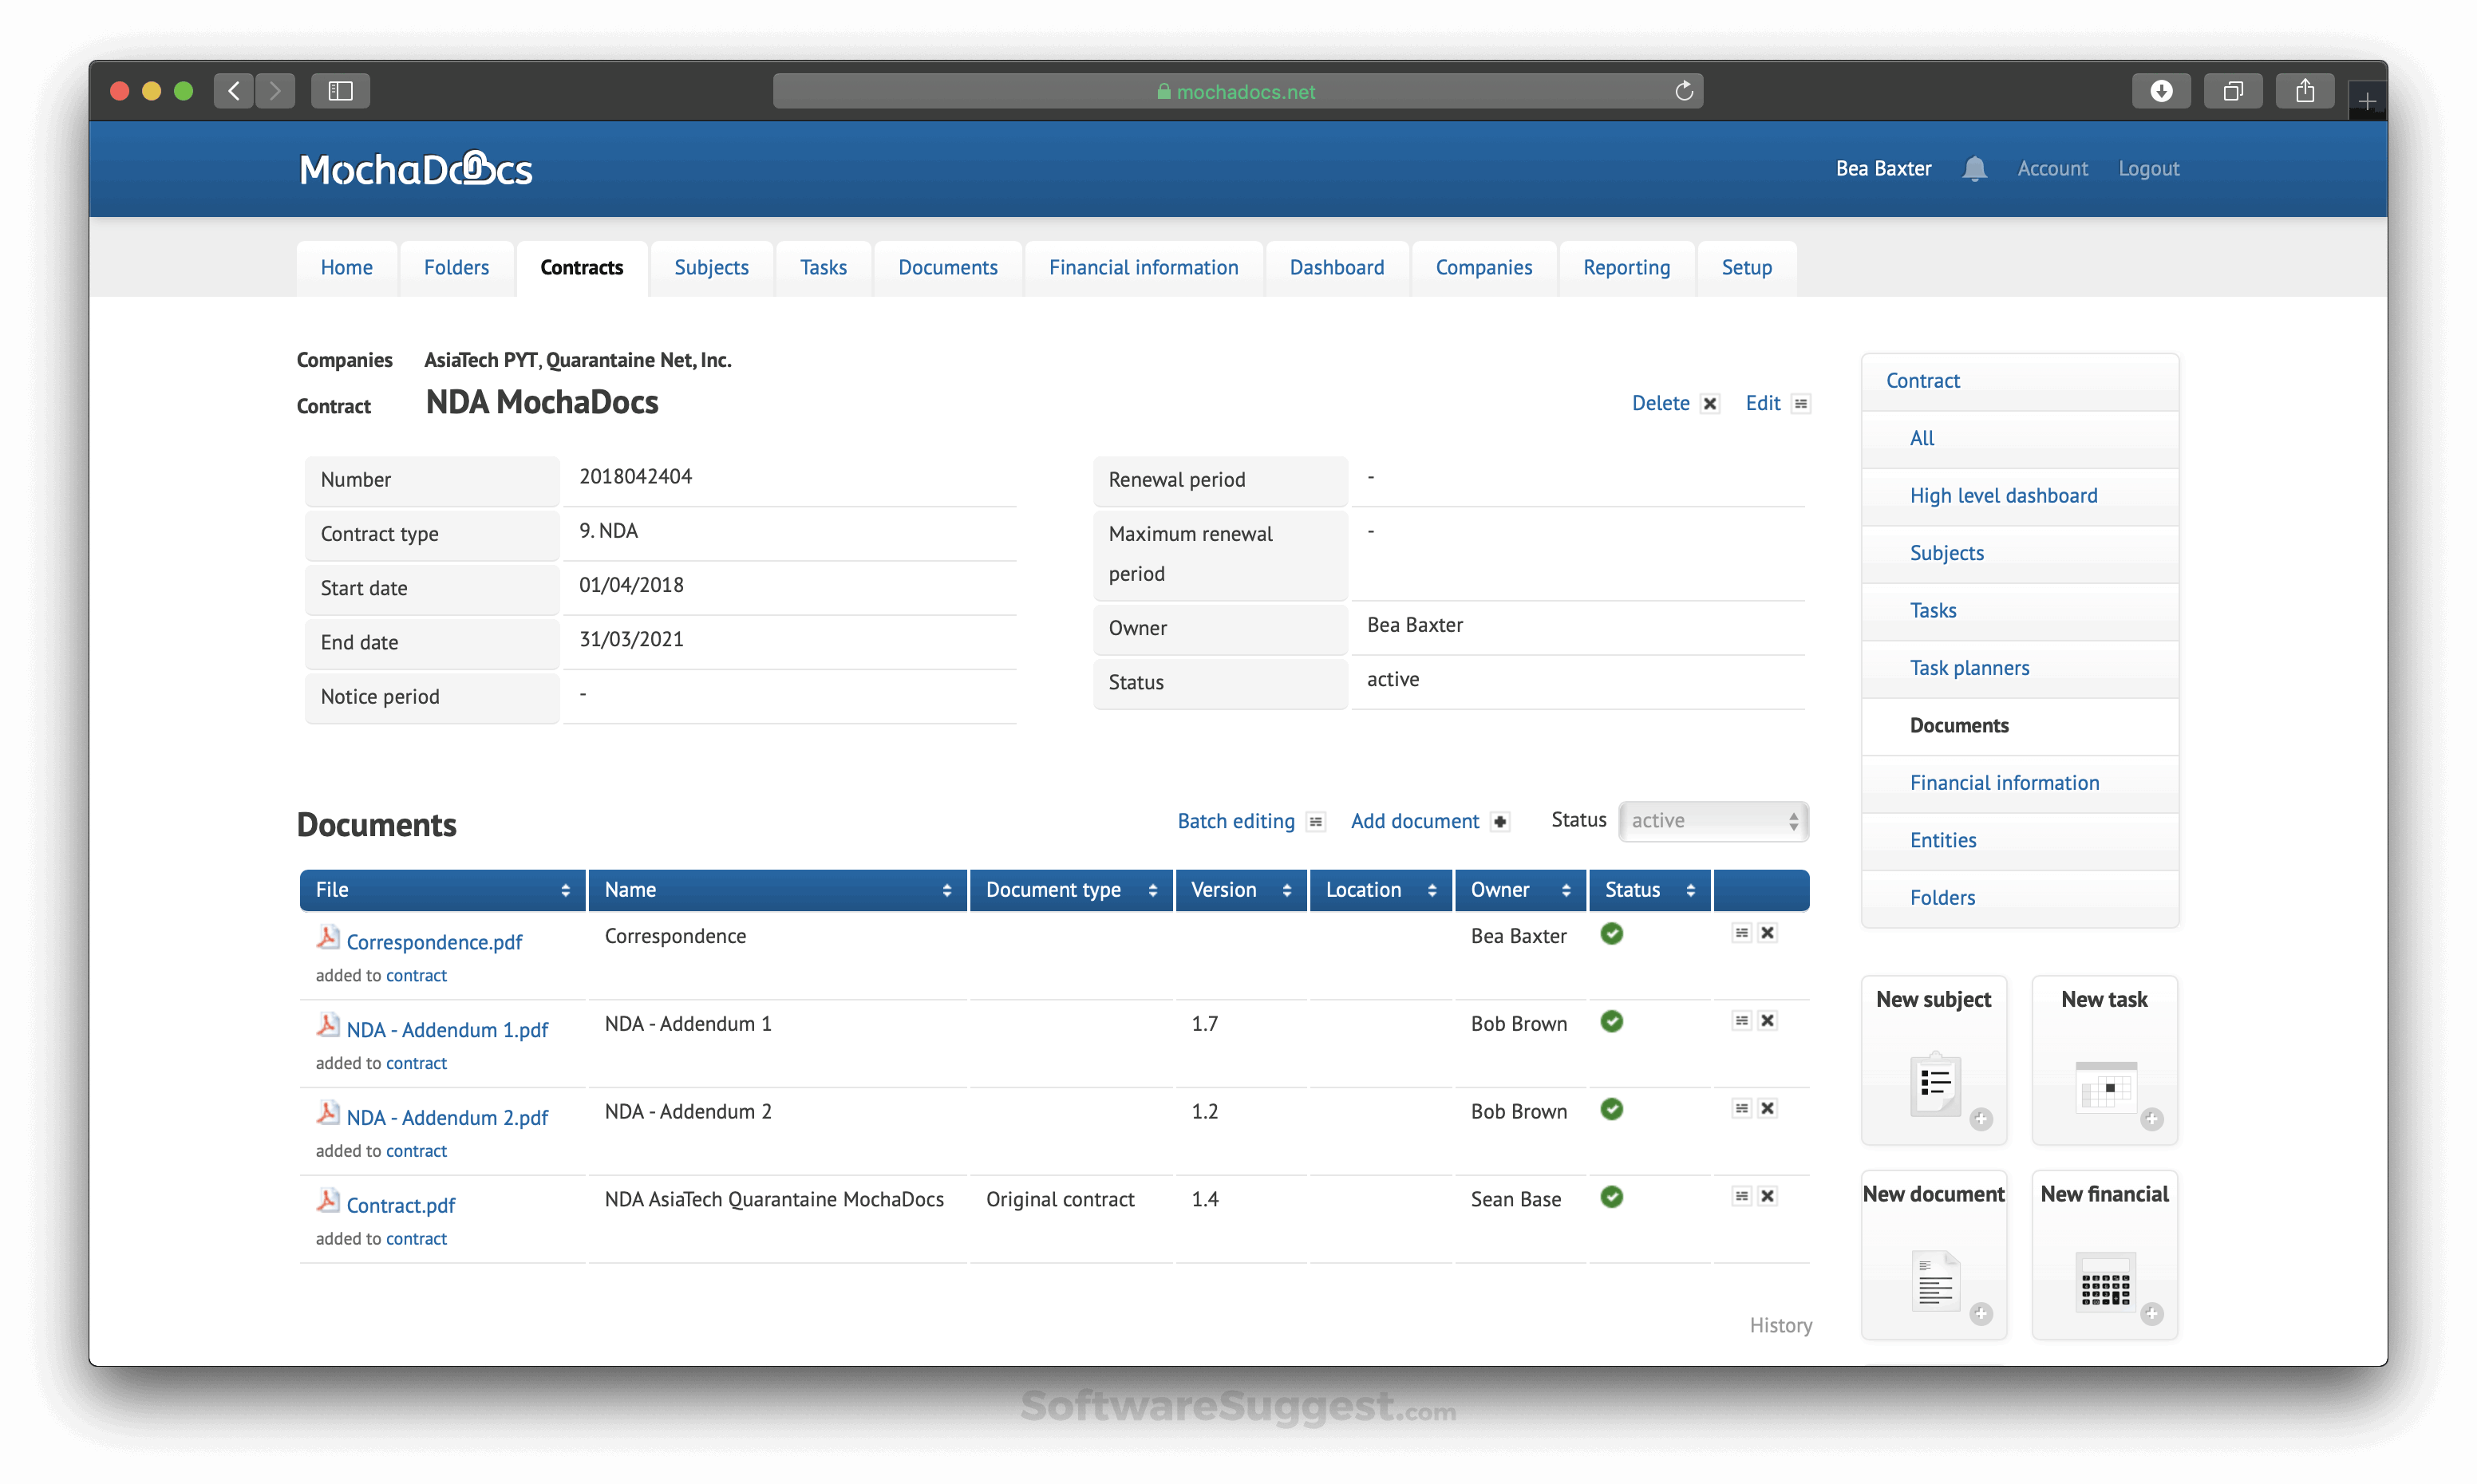Sort the documents by the Owner column
This screenshot has width=2477, height=1484.
(1521, 890)
